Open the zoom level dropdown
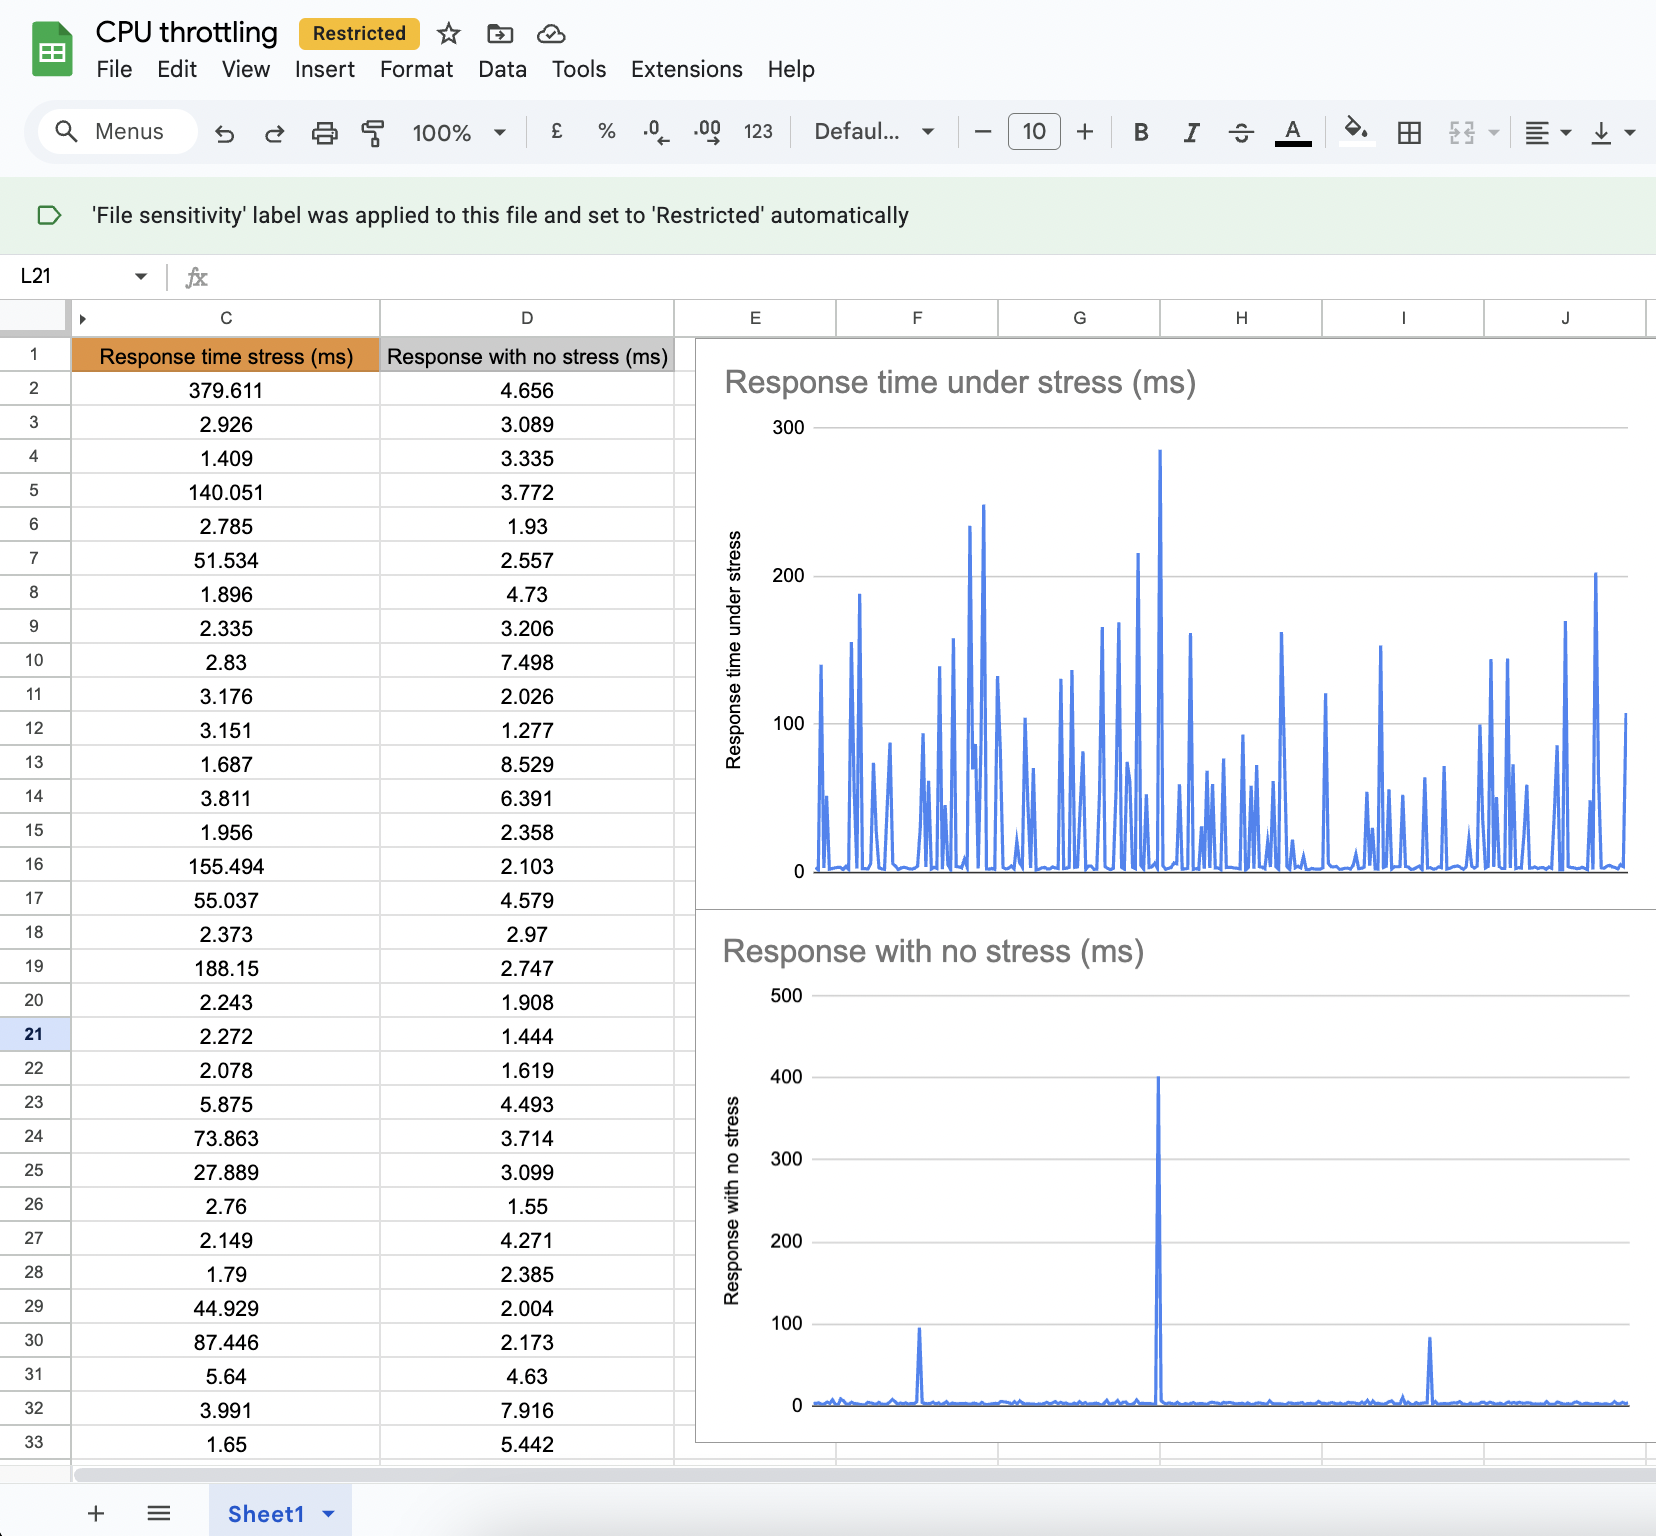The image size is (1656, 1536). coord(457,131)
